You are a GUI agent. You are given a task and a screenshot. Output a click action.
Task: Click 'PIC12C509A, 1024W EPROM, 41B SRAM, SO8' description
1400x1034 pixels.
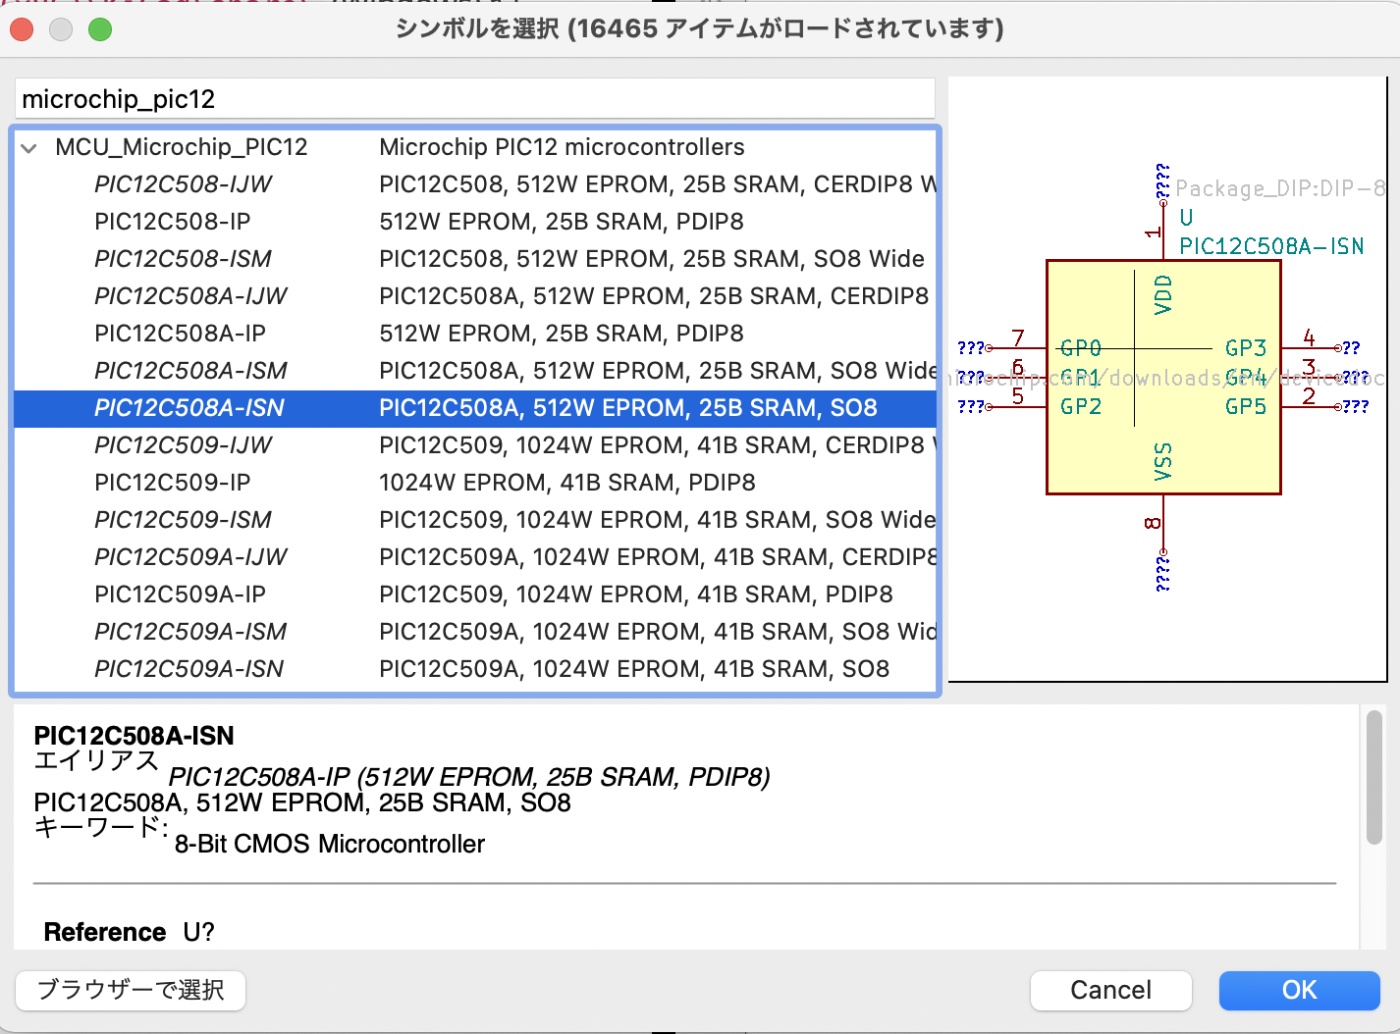click(634, 669)
